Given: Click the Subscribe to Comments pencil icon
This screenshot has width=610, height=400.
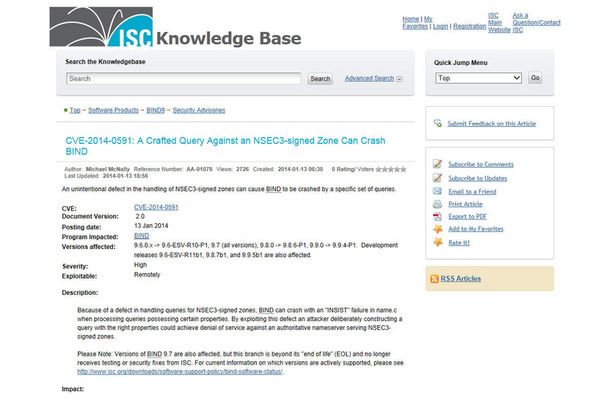Looking at the screenshot, I should 438,164.
